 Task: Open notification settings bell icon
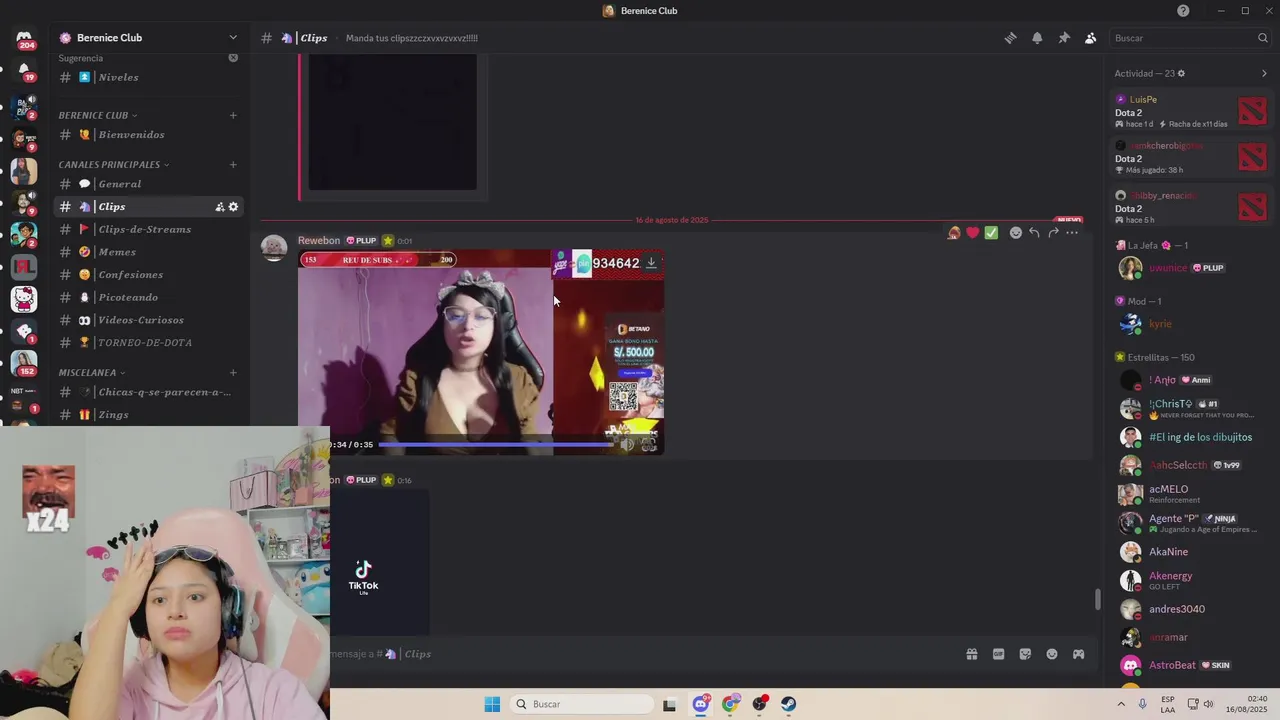point(1037,38)
